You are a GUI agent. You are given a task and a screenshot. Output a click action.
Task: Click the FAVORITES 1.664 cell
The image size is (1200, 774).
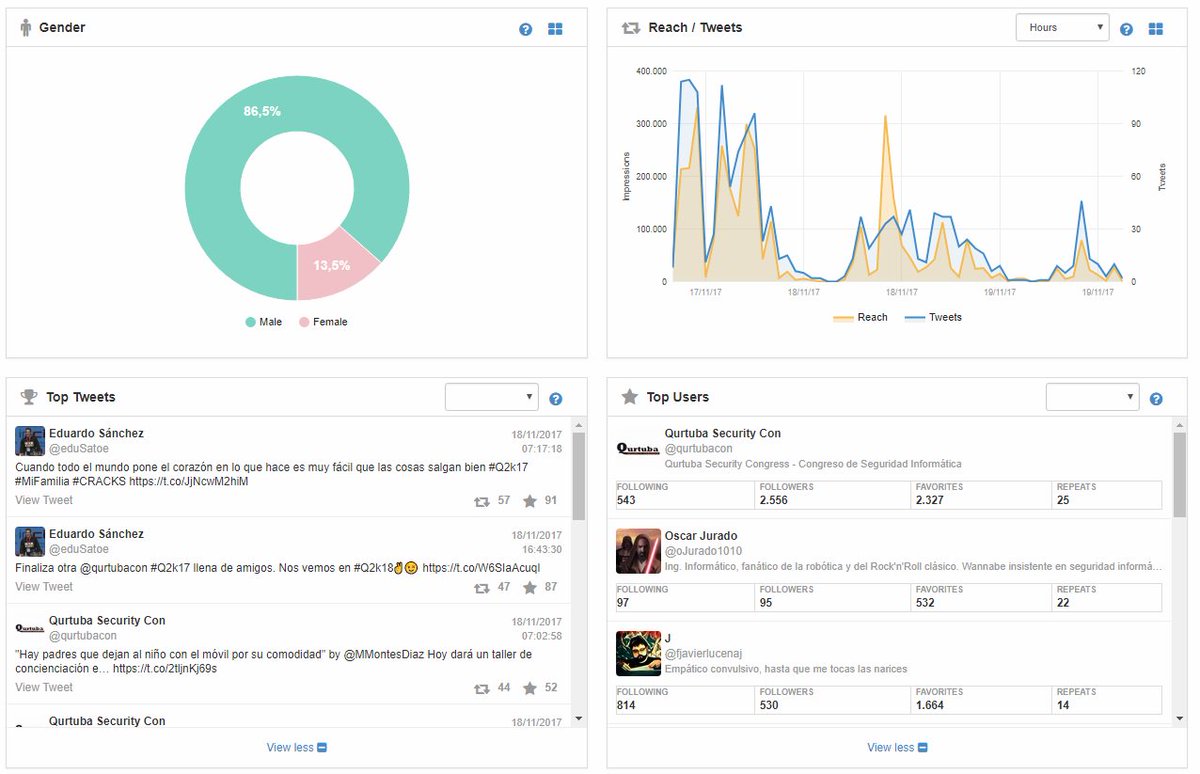[x=983, y=700]
